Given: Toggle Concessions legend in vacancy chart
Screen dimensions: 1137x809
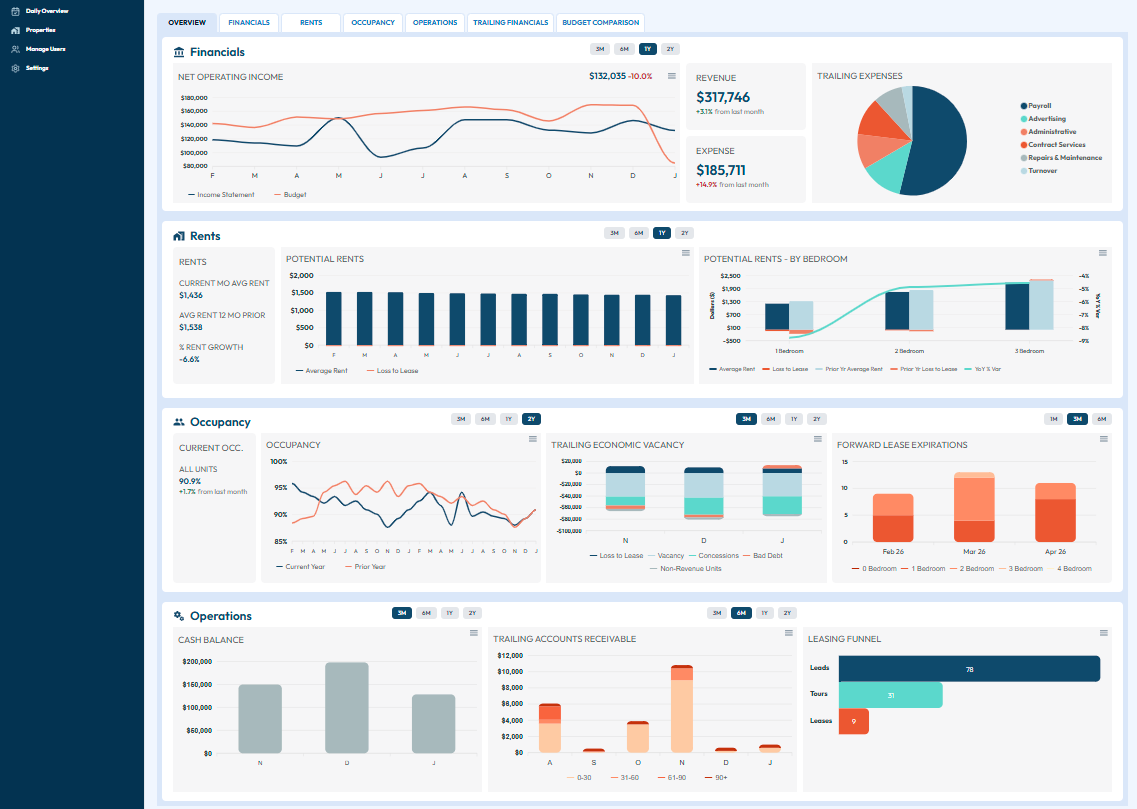Looking at the screenshot, I should (x=714, y=556).
